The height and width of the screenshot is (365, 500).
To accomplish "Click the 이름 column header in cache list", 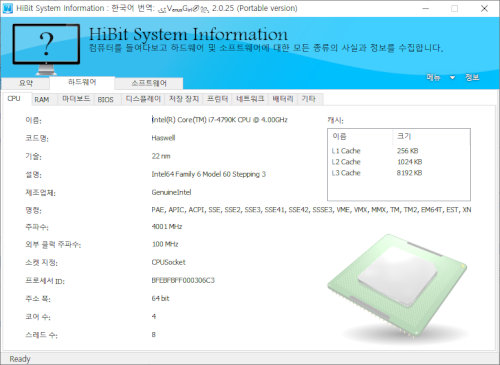I will pos(360,136).
